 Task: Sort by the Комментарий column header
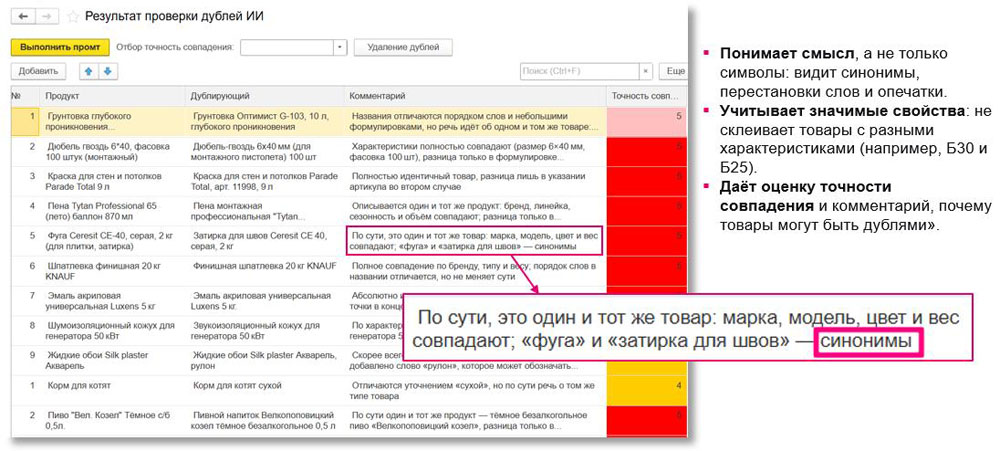tap(474, 96)
